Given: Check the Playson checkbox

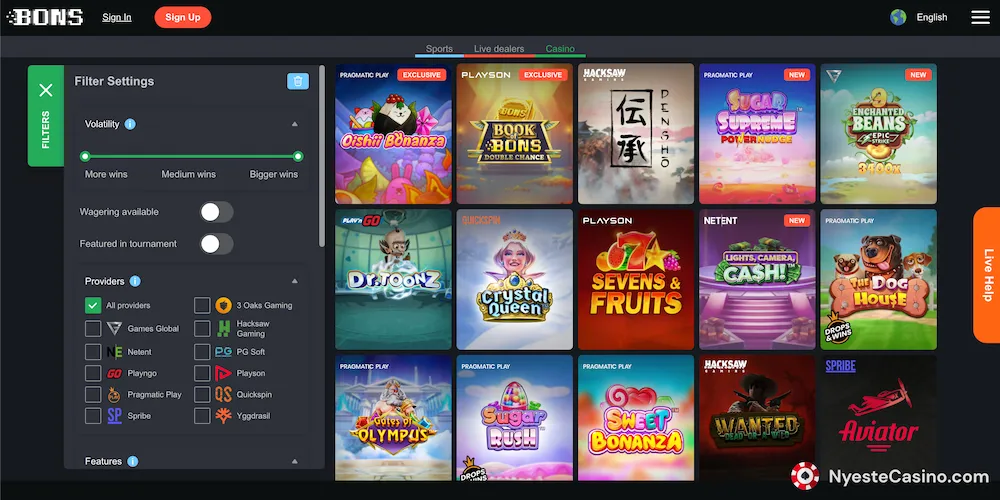Looking at the screenshot, I should tap(202, 373).
